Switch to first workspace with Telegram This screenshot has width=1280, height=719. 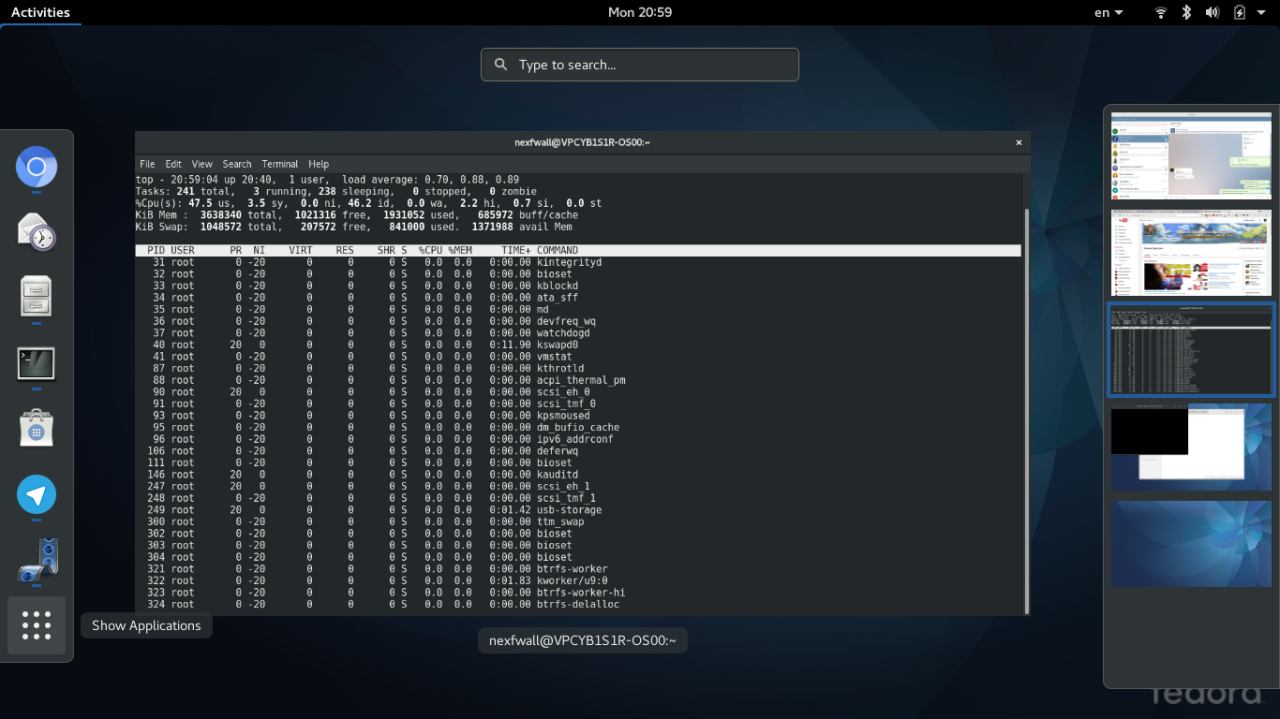[1190, 158]
